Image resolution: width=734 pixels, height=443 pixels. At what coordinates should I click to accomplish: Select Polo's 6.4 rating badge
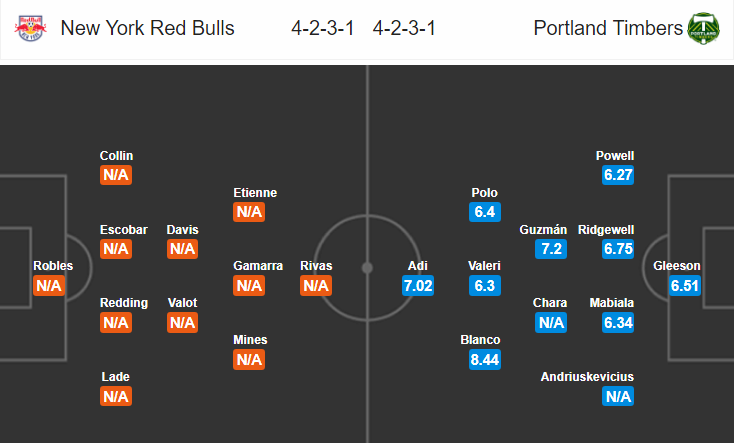click(x=485, y=212)
